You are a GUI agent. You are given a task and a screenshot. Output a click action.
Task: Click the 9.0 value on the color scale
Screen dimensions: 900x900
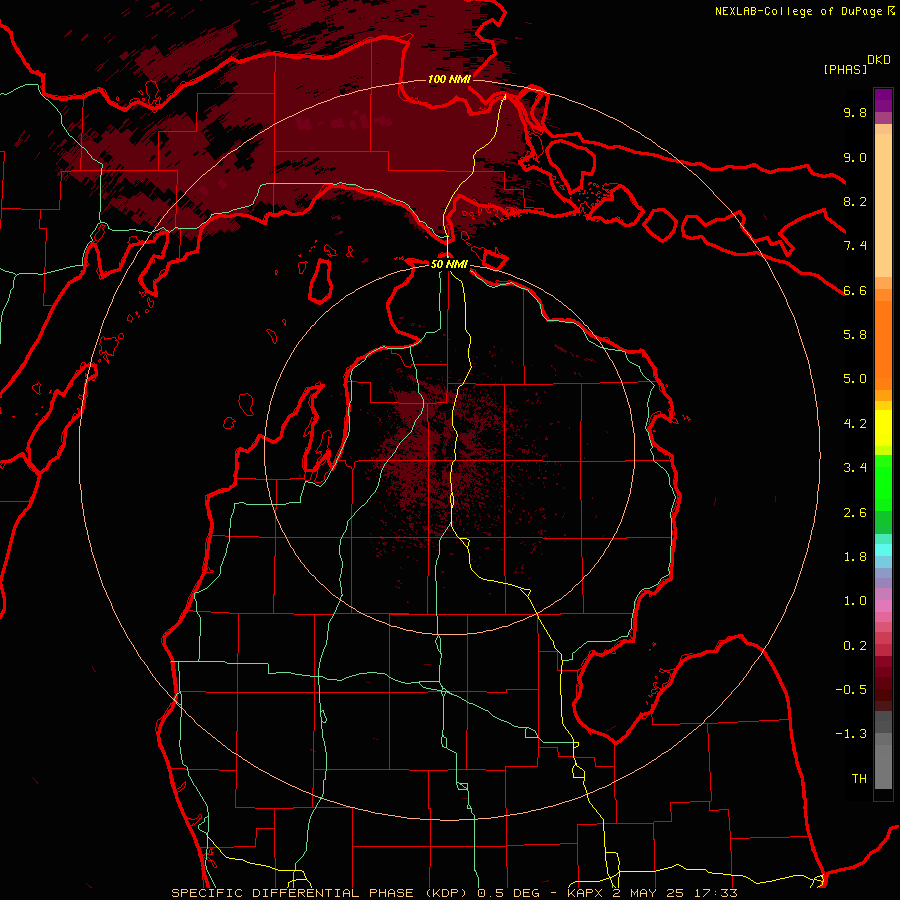coord(855,158)
